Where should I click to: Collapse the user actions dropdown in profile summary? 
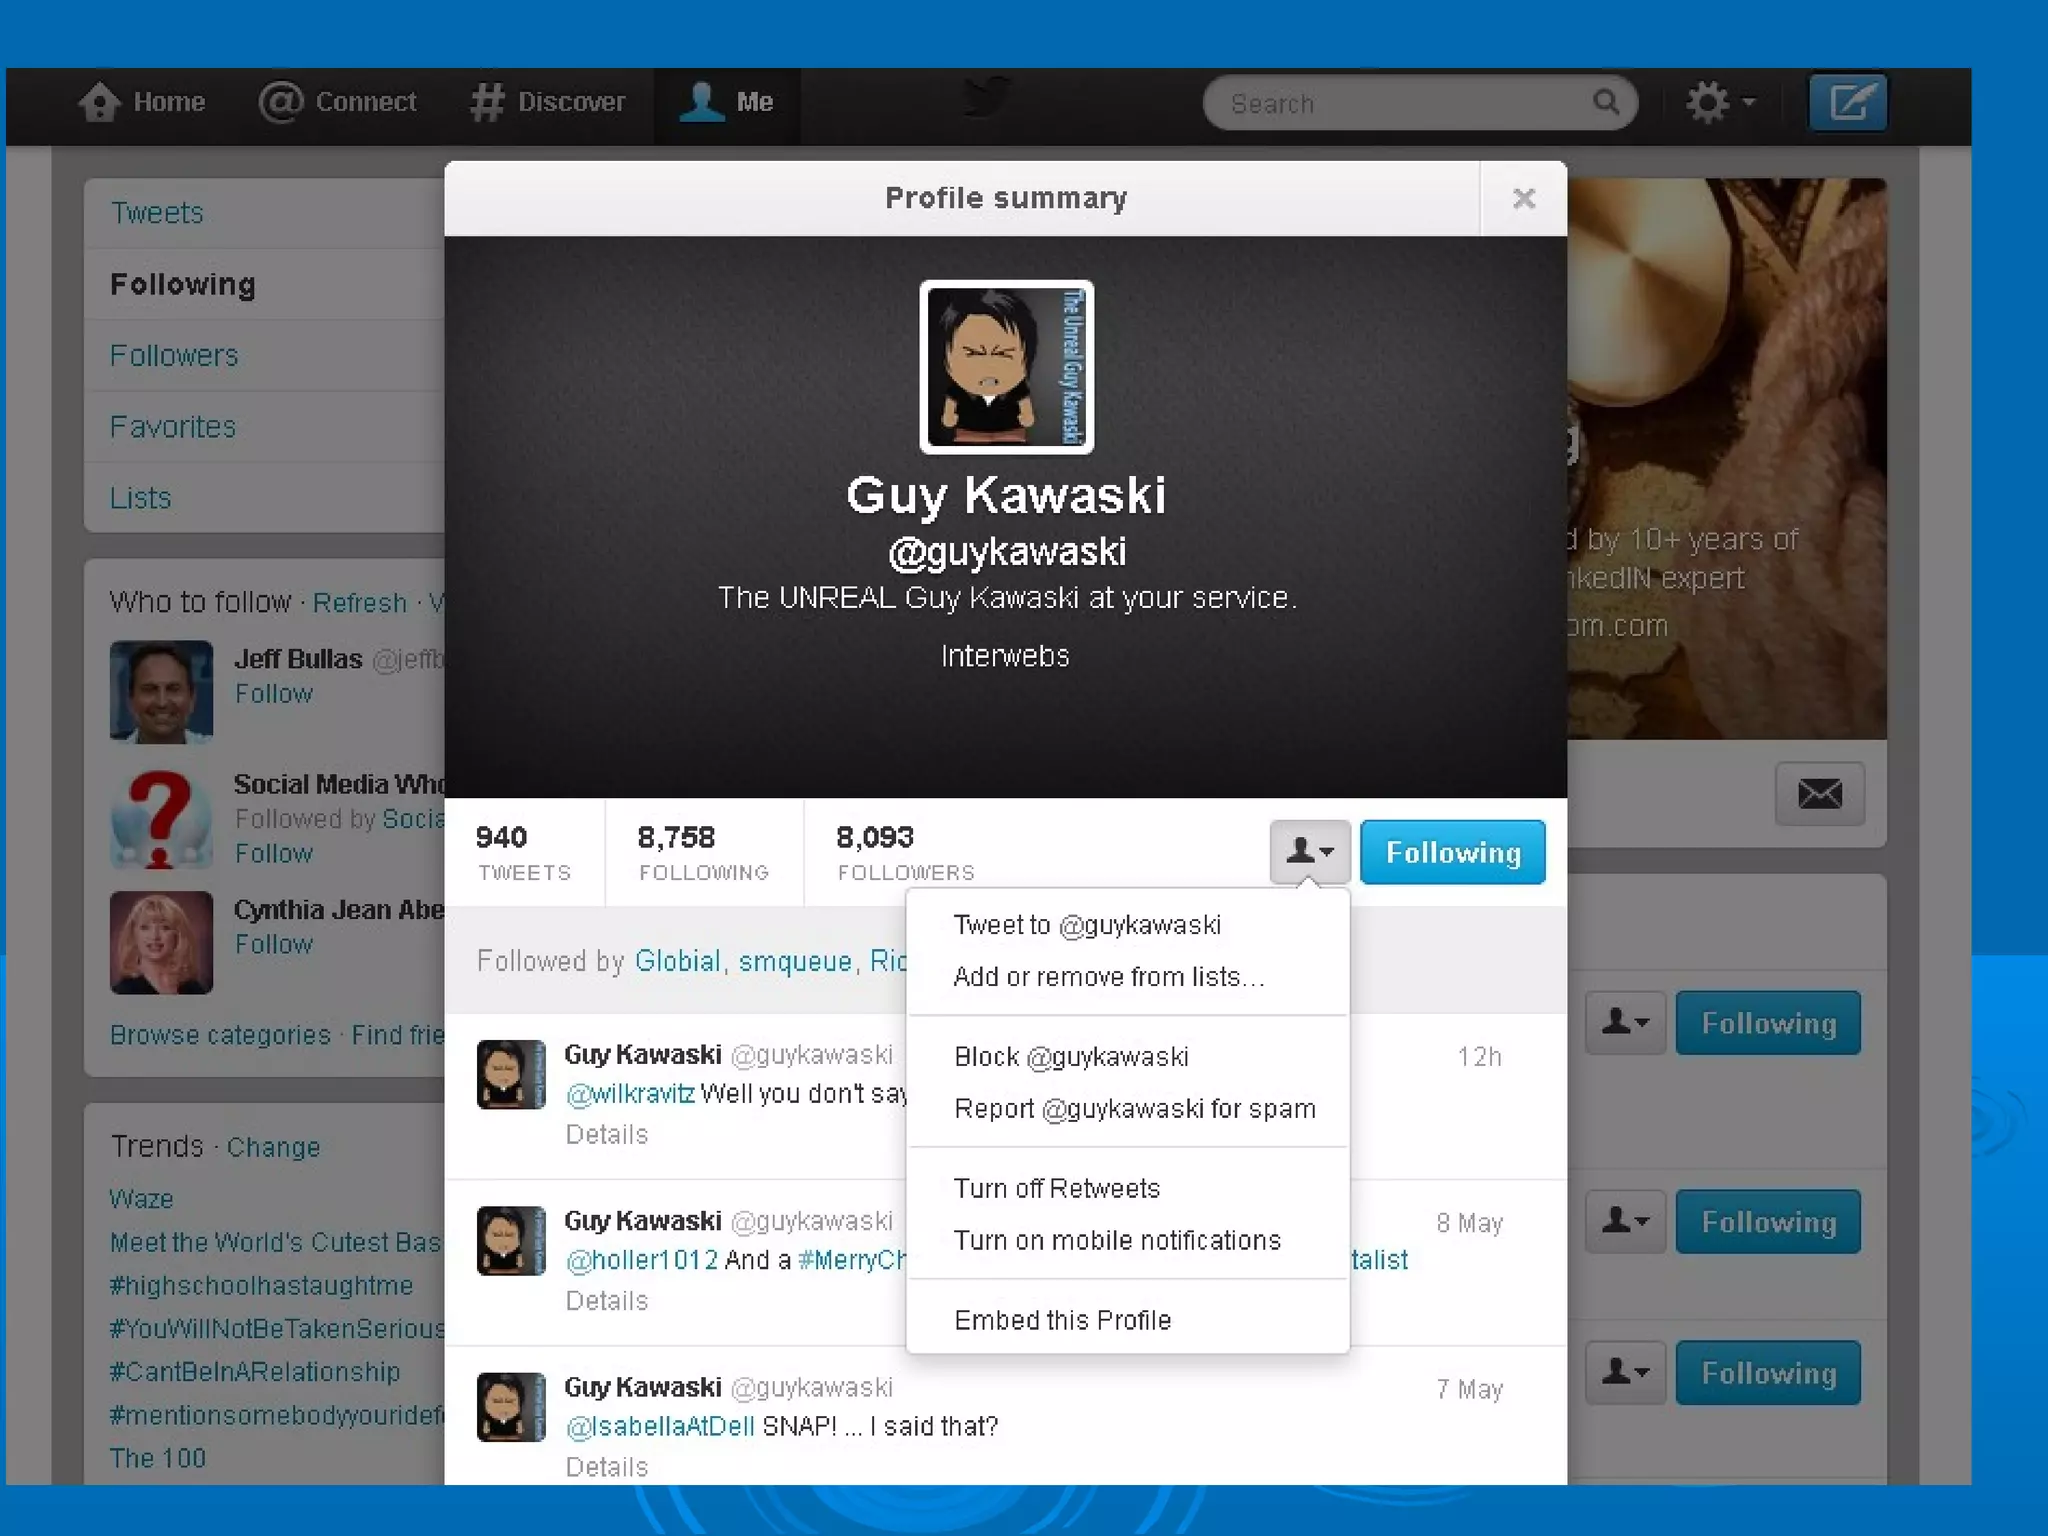(x=1309, y=852)
